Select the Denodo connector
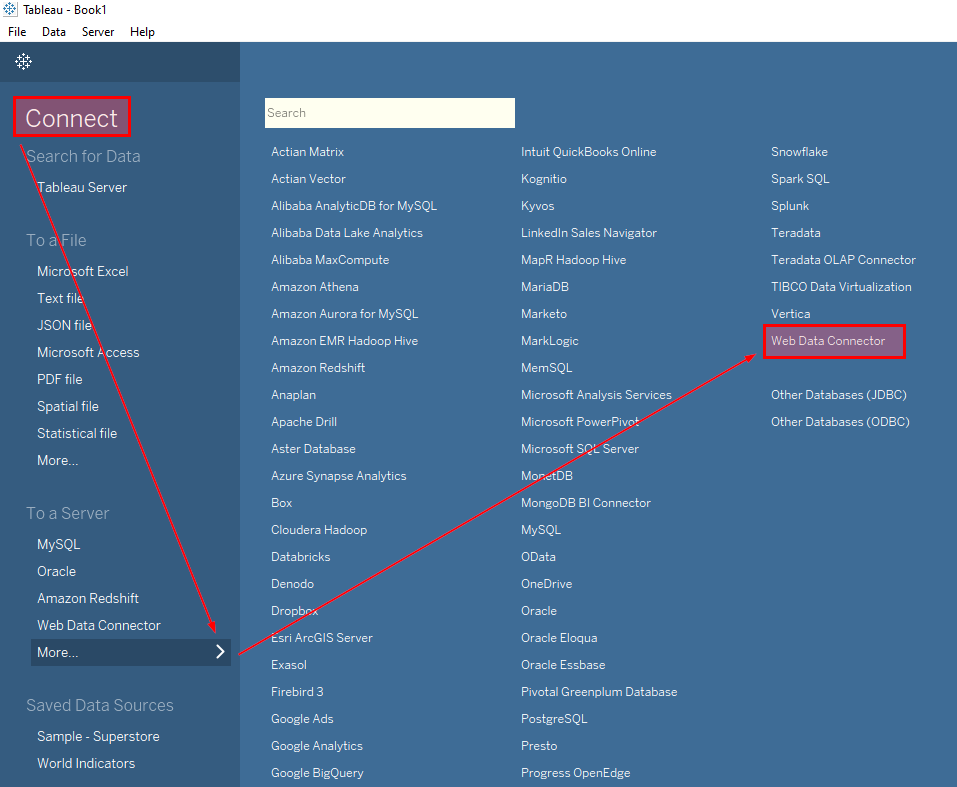Screen dimensions: 957x787 pos(292,584)
